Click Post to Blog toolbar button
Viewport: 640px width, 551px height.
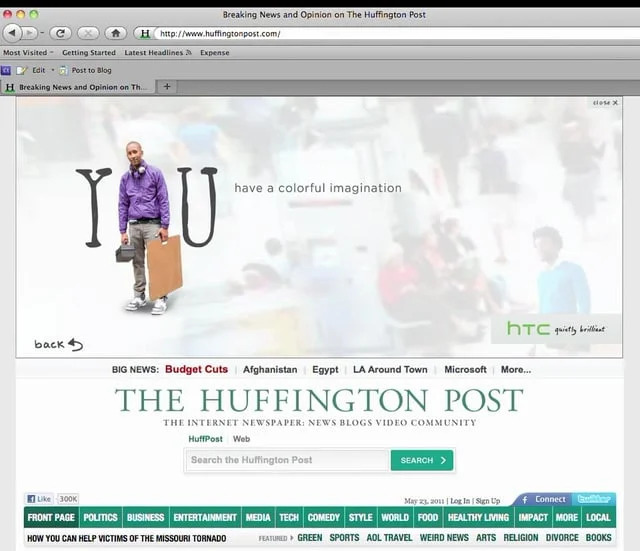click(x=86, y=70)
